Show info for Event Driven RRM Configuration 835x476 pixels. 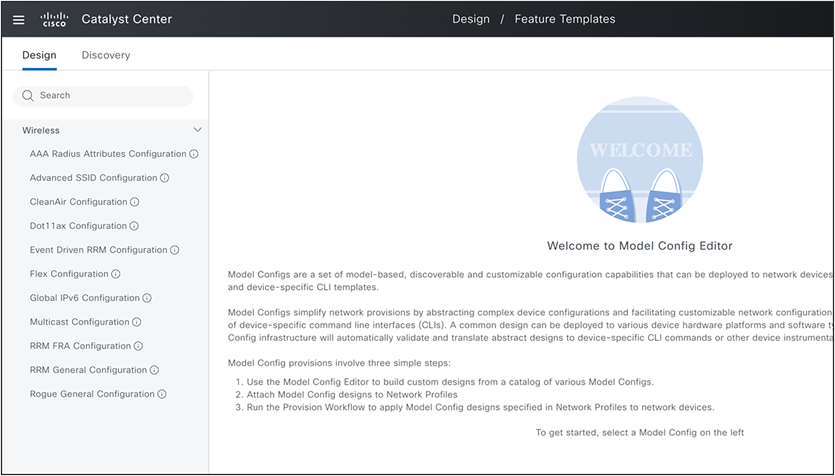(x=175, y=250)
